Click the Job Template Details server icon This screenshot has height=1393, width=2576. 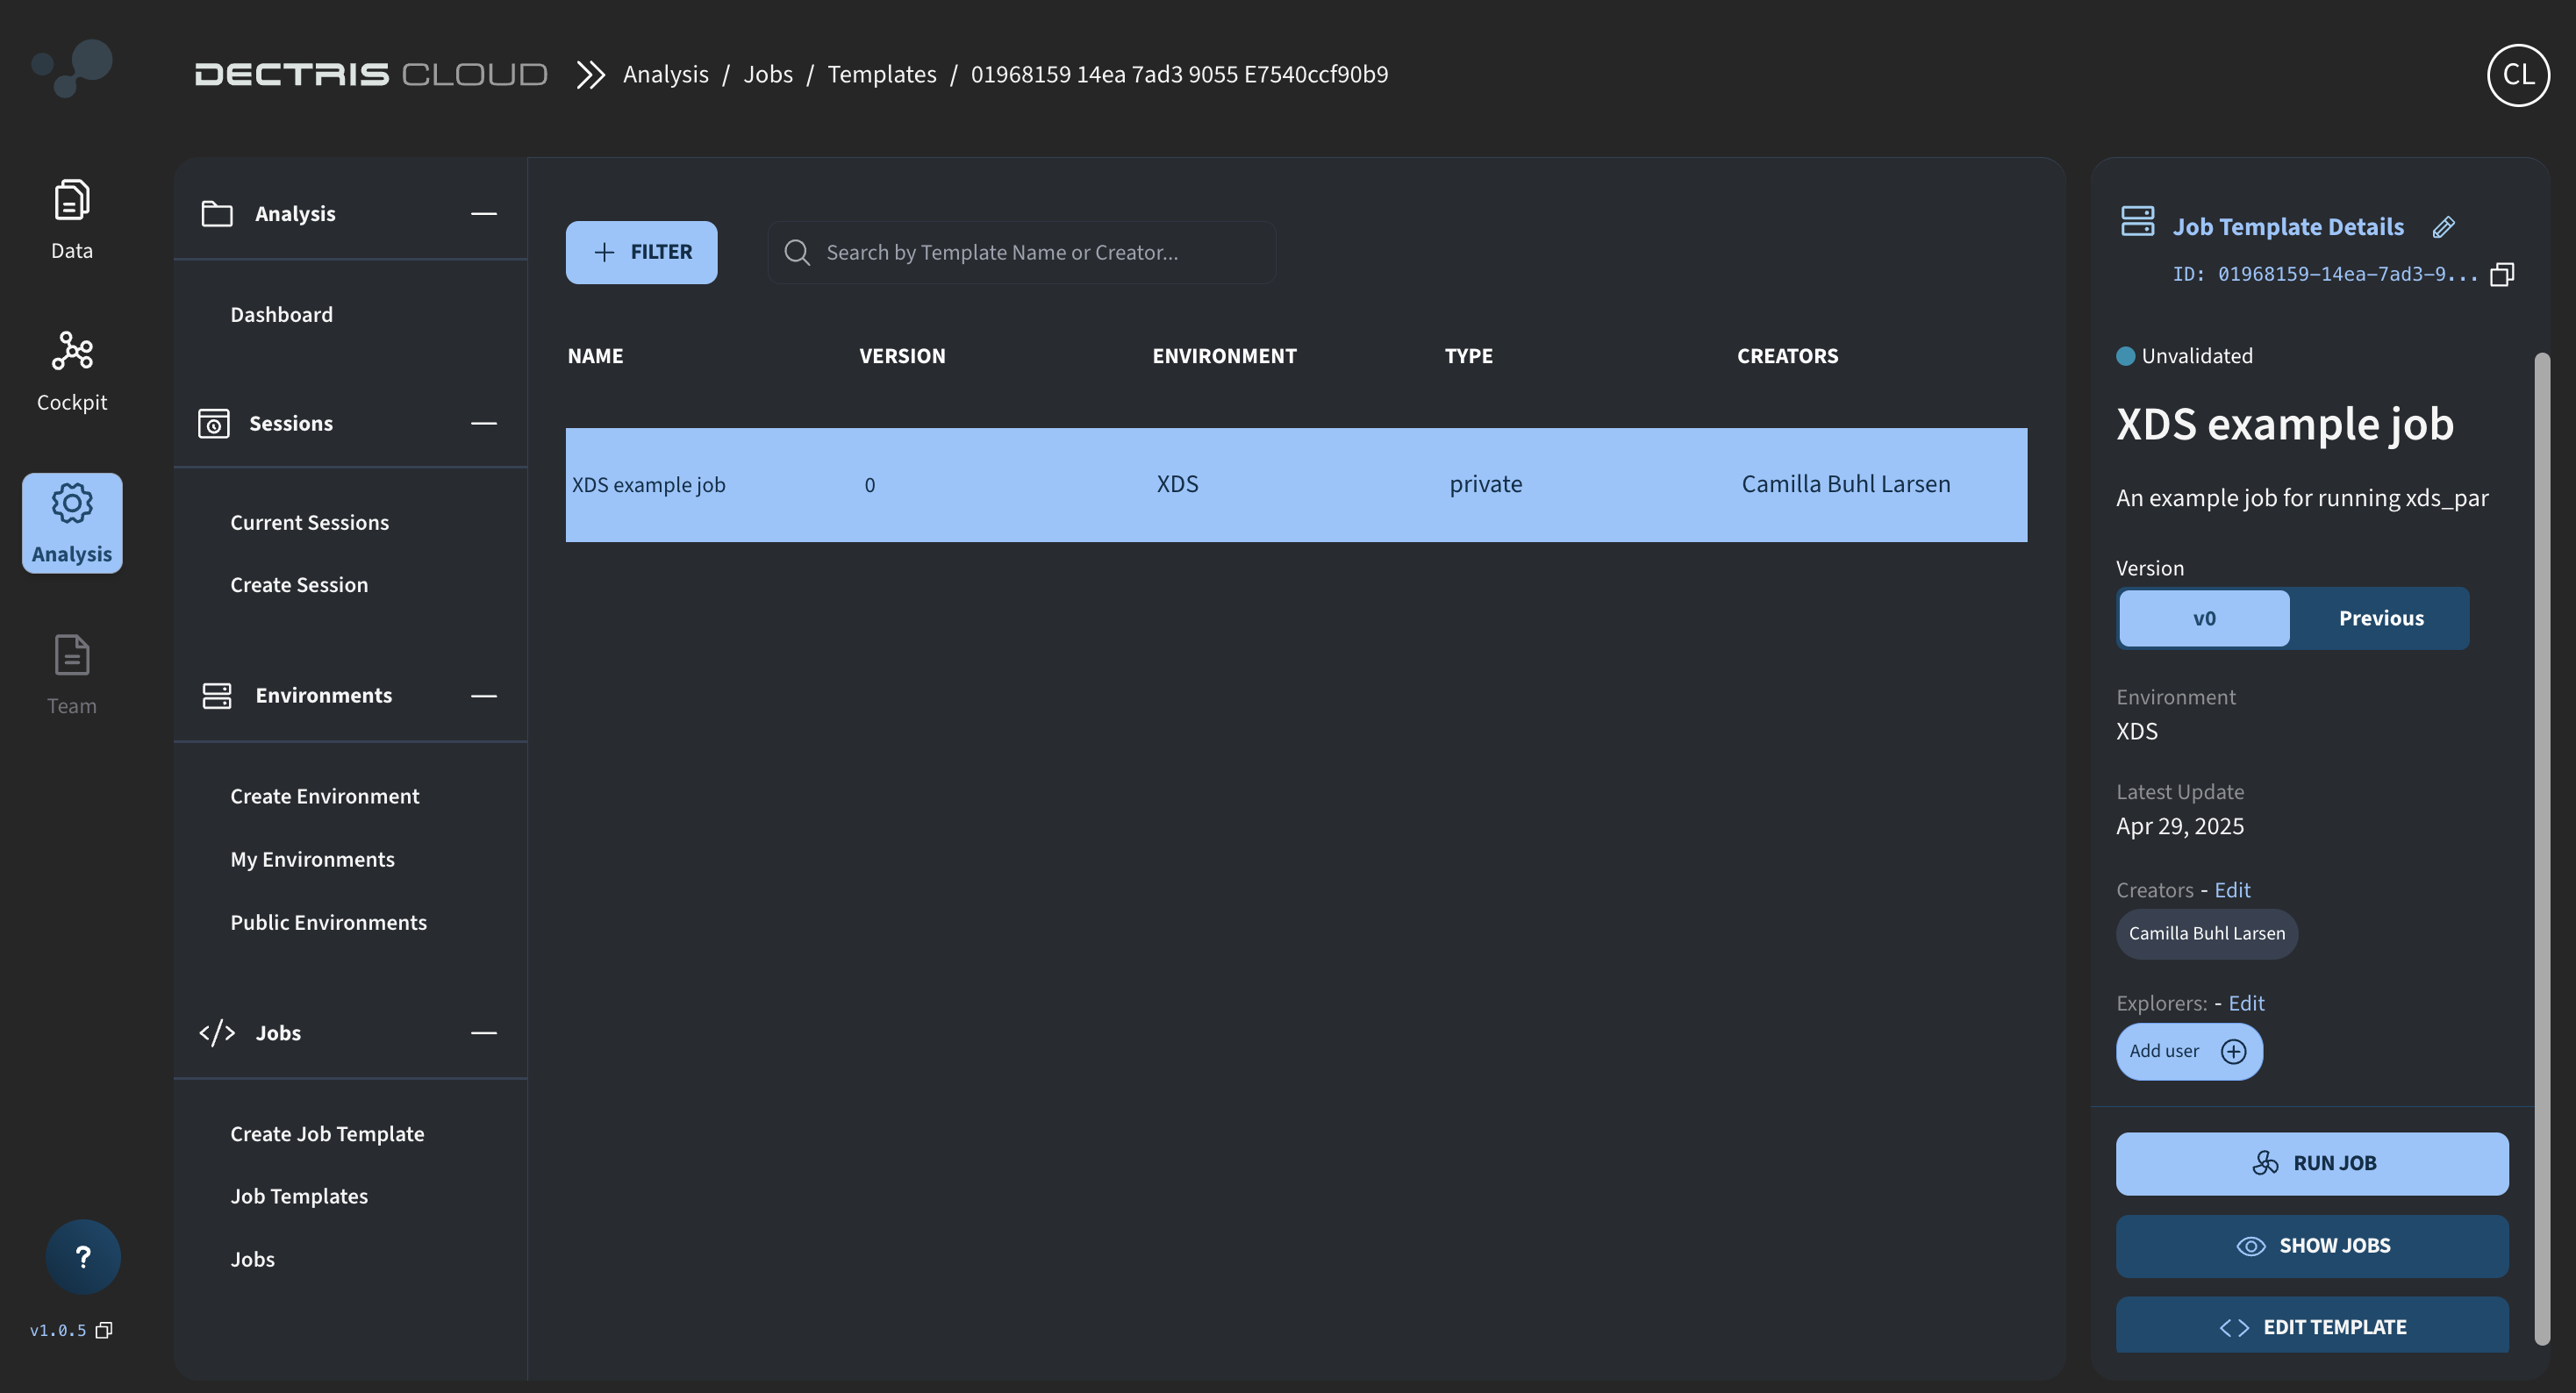click(x=2137, y=221)
